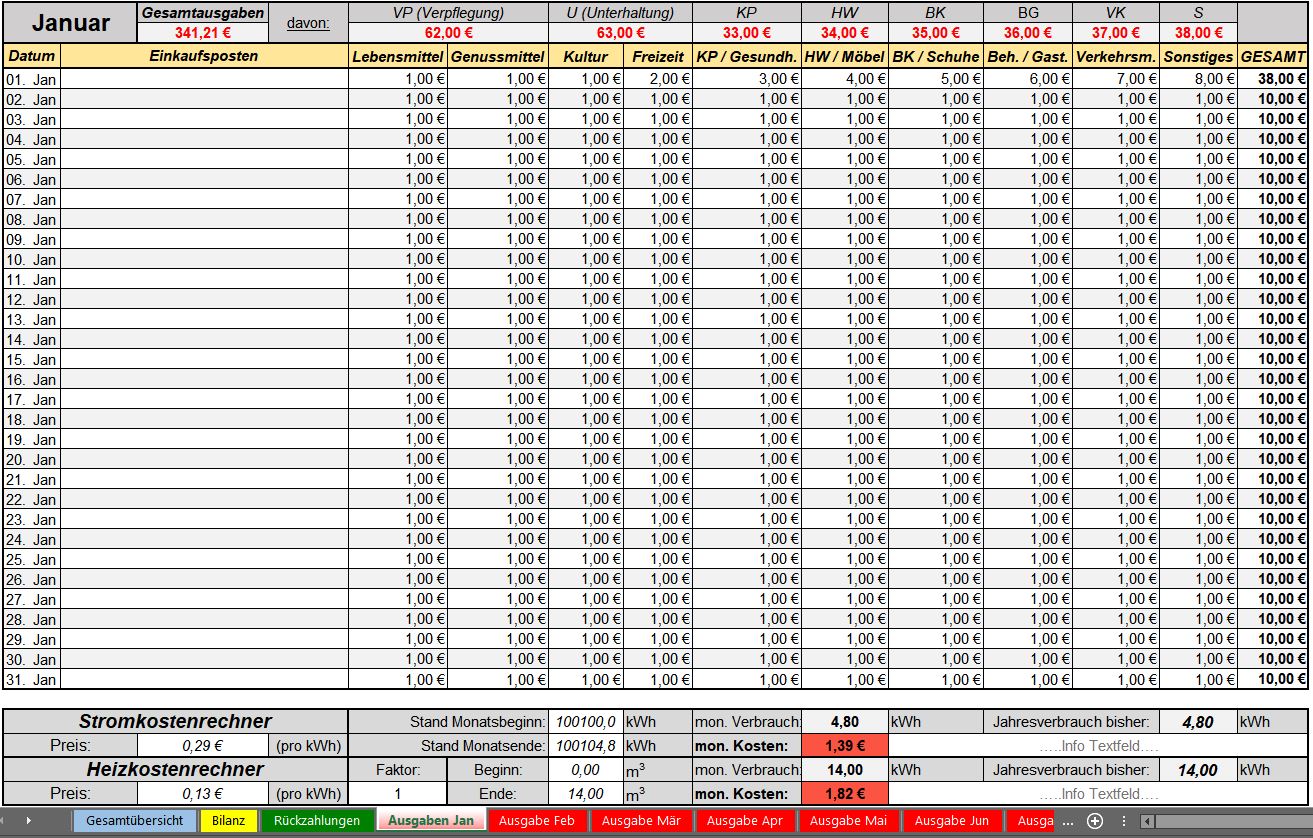Click the ellipsis to show more sheet tabs
This screenshot has width=1313, height=838.
tap(1068, 821)
